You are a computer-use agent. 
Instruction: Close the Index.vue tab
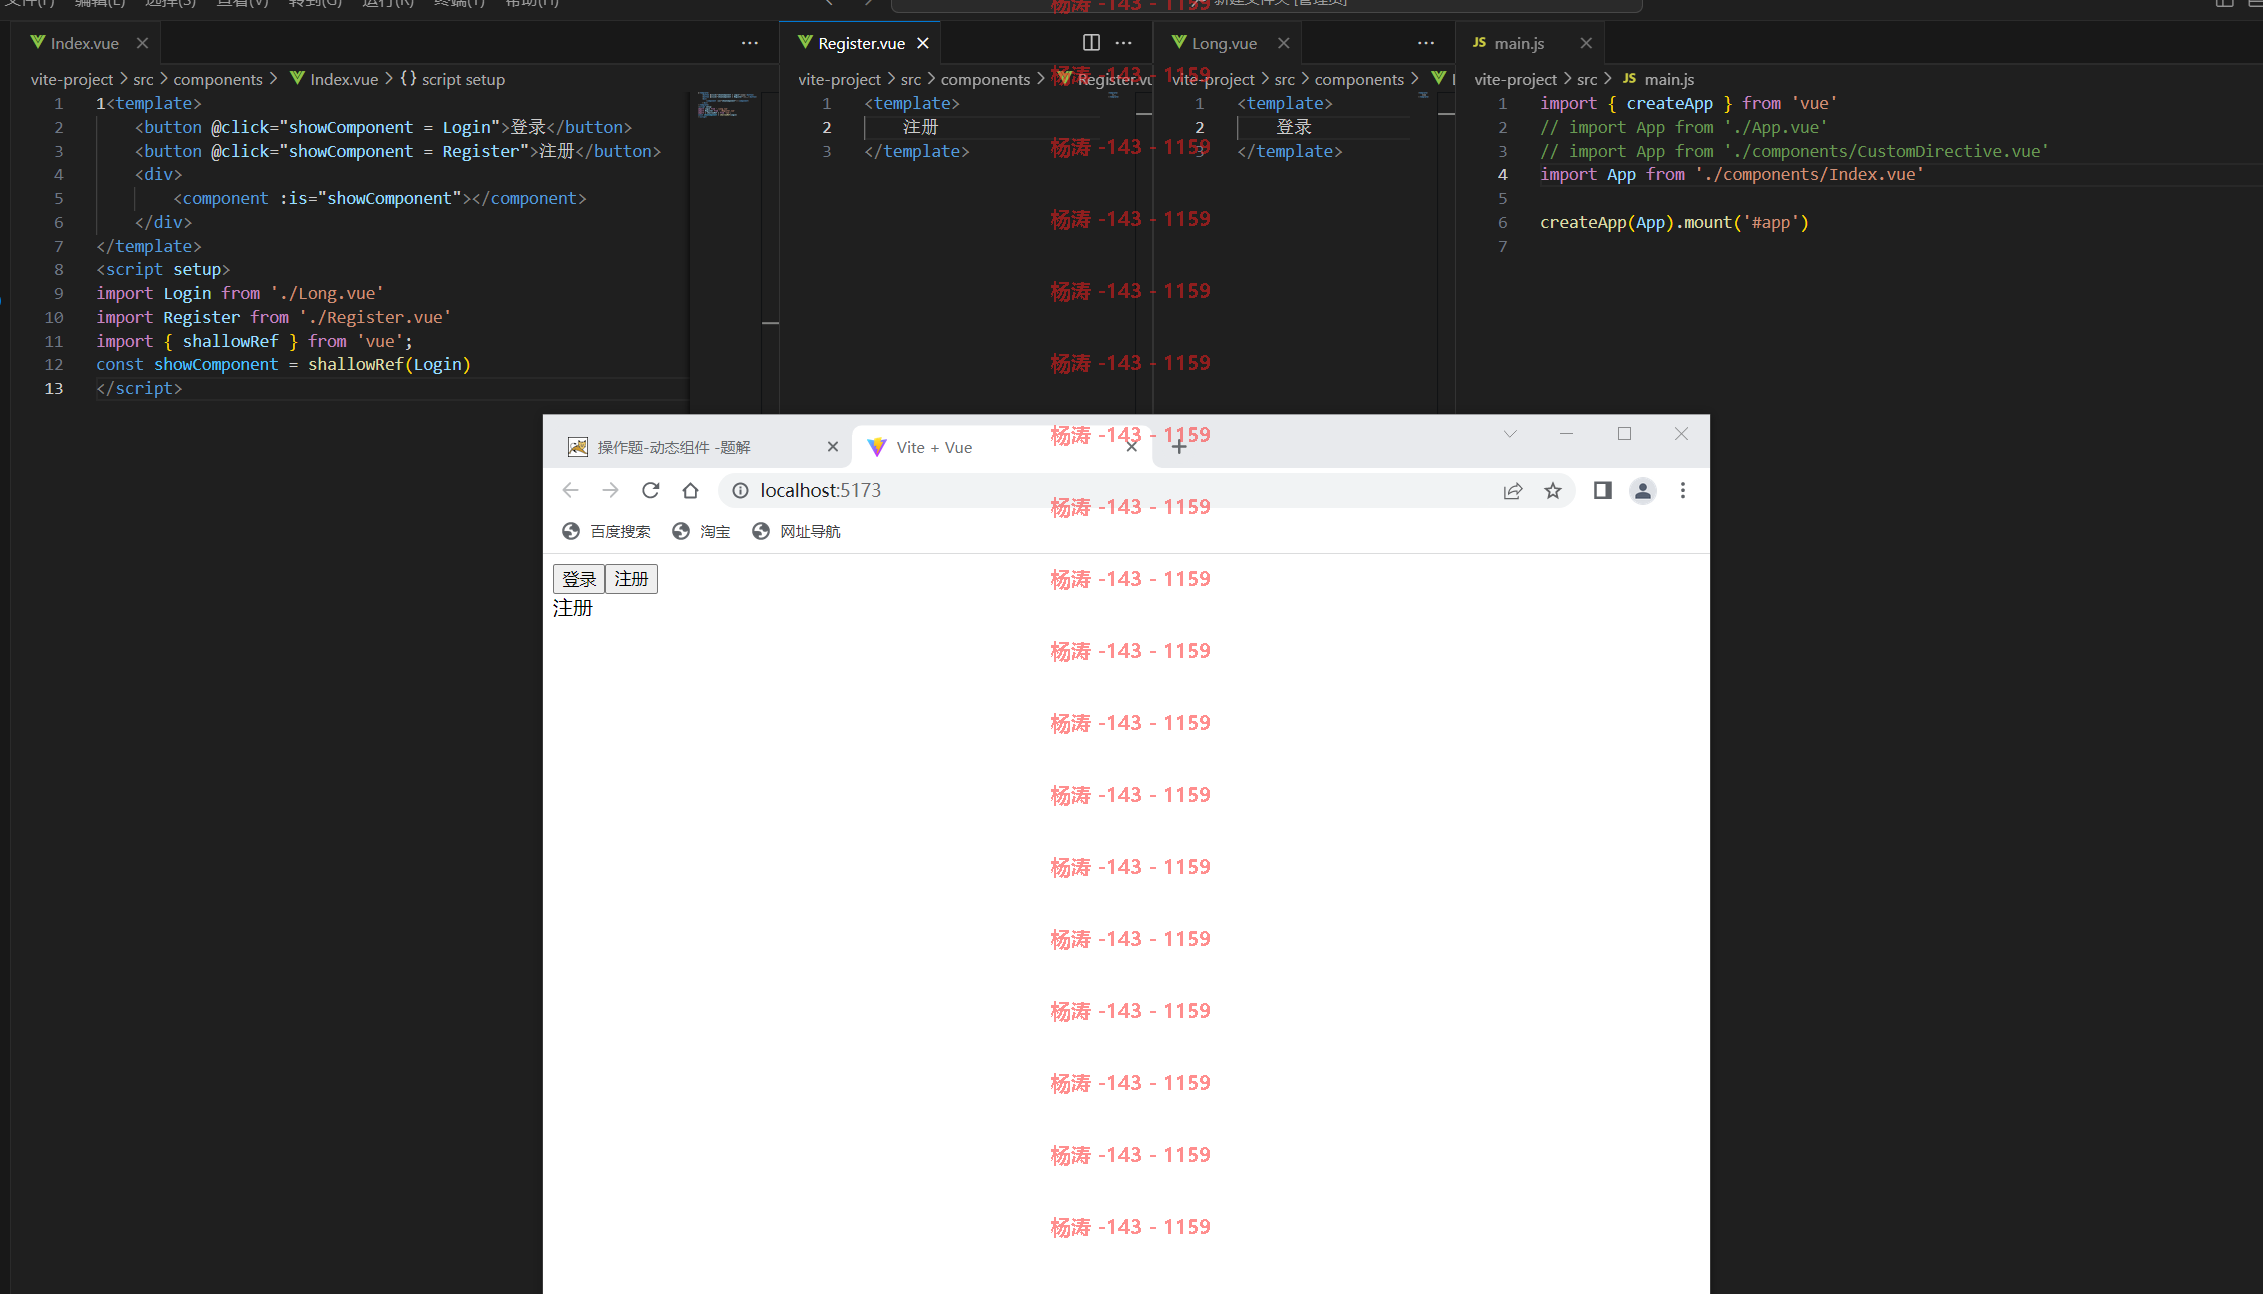[142, 43]
